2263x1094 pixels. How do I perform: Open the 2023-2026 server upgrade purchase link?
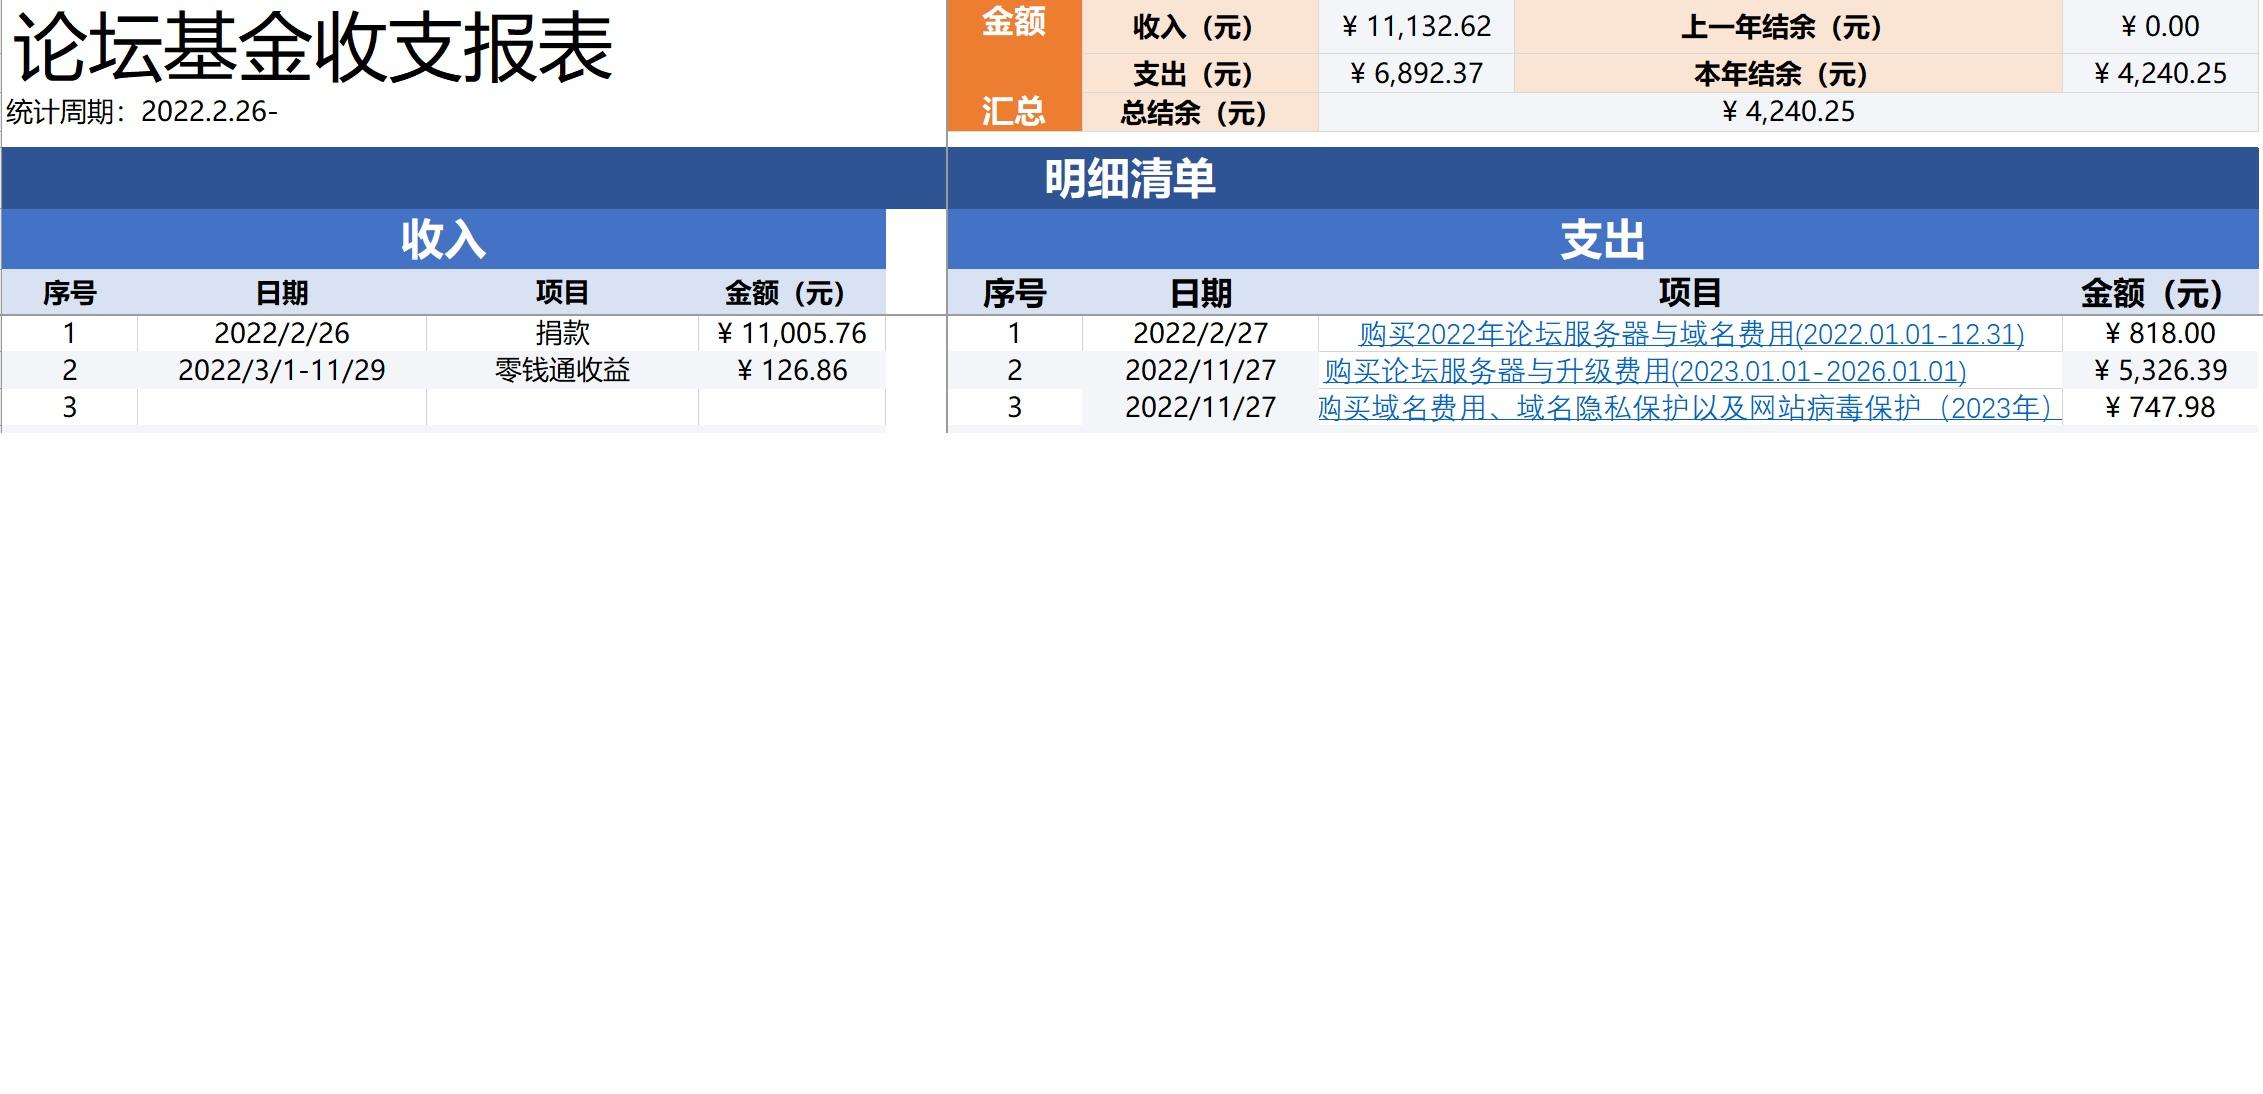coord(1644,371)
